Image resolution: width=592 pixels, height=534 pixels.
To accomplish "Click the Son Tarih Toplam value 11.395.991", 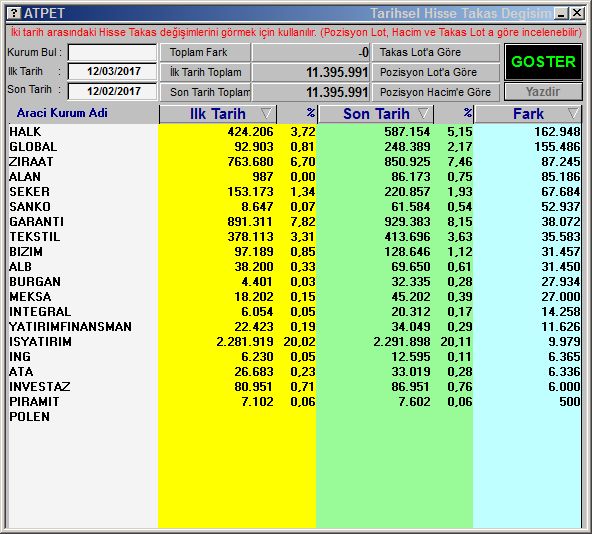I will click(x=337, y=92).
